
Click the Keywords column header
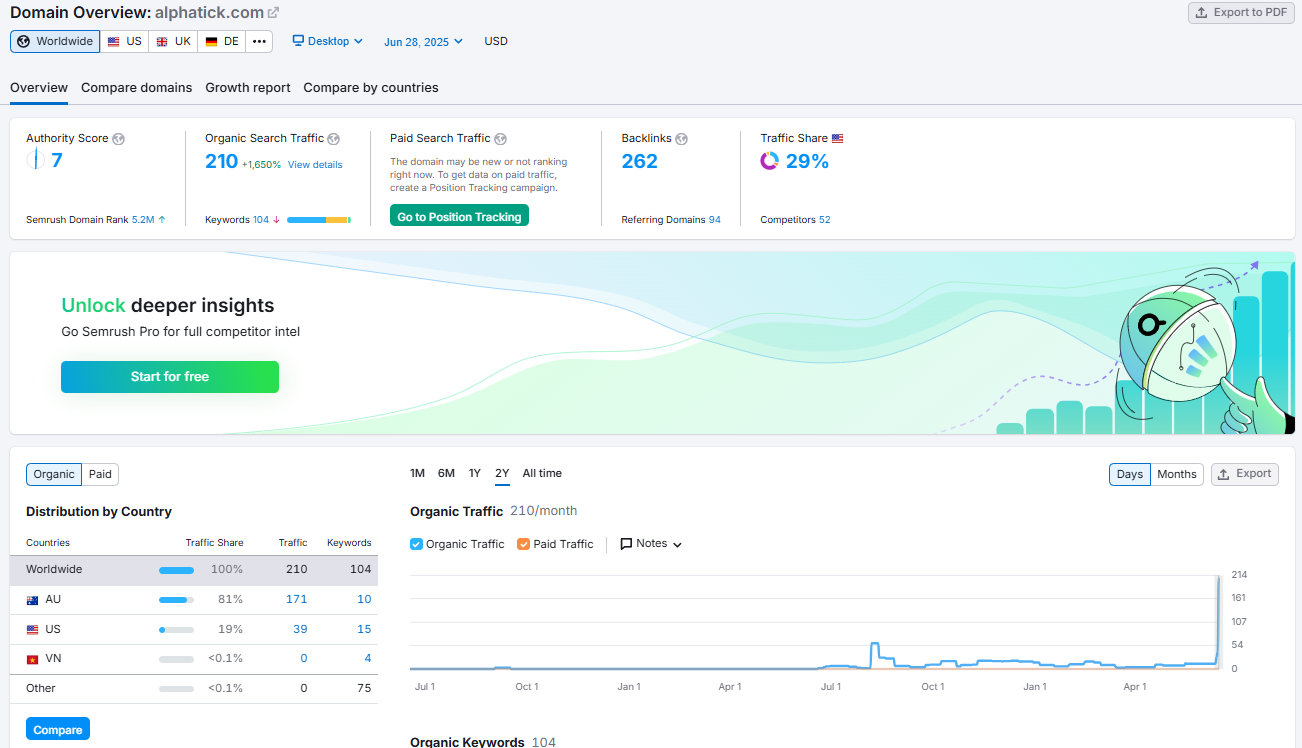click(x=349, y=543)
